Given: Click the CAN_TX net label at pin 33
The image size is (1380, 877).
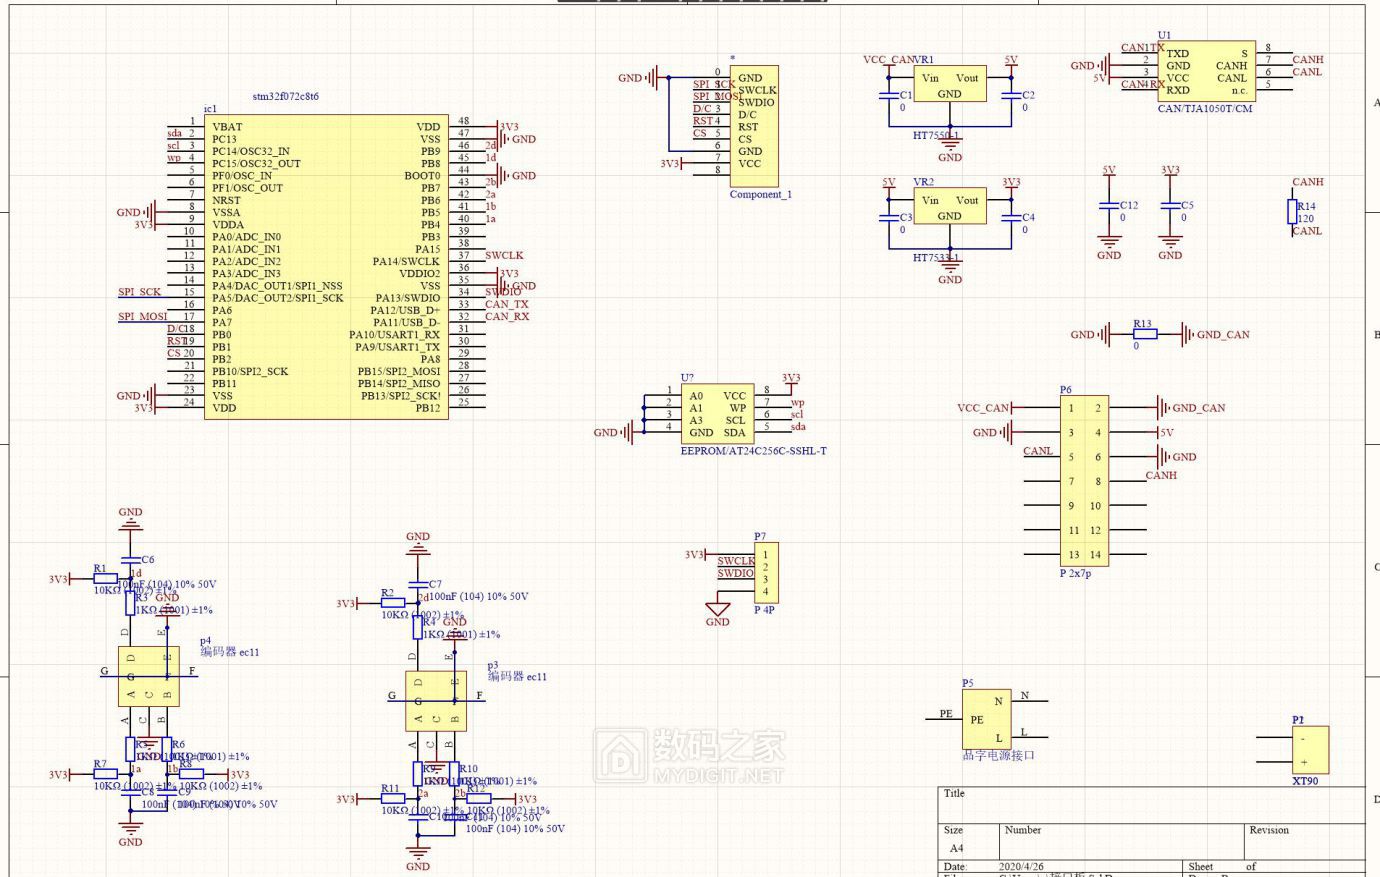Looking at the screenshot, I should tap(507, 304).
